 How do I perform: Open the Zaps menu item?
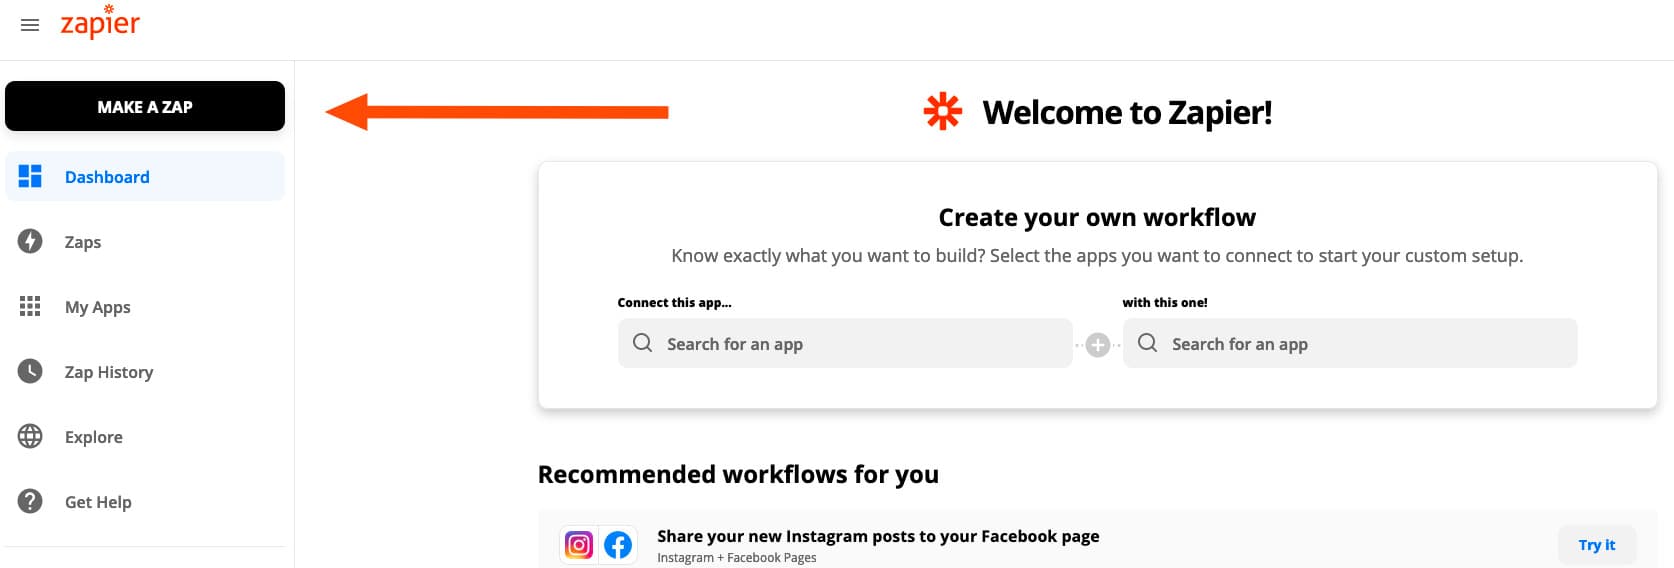tap(83, 242)
